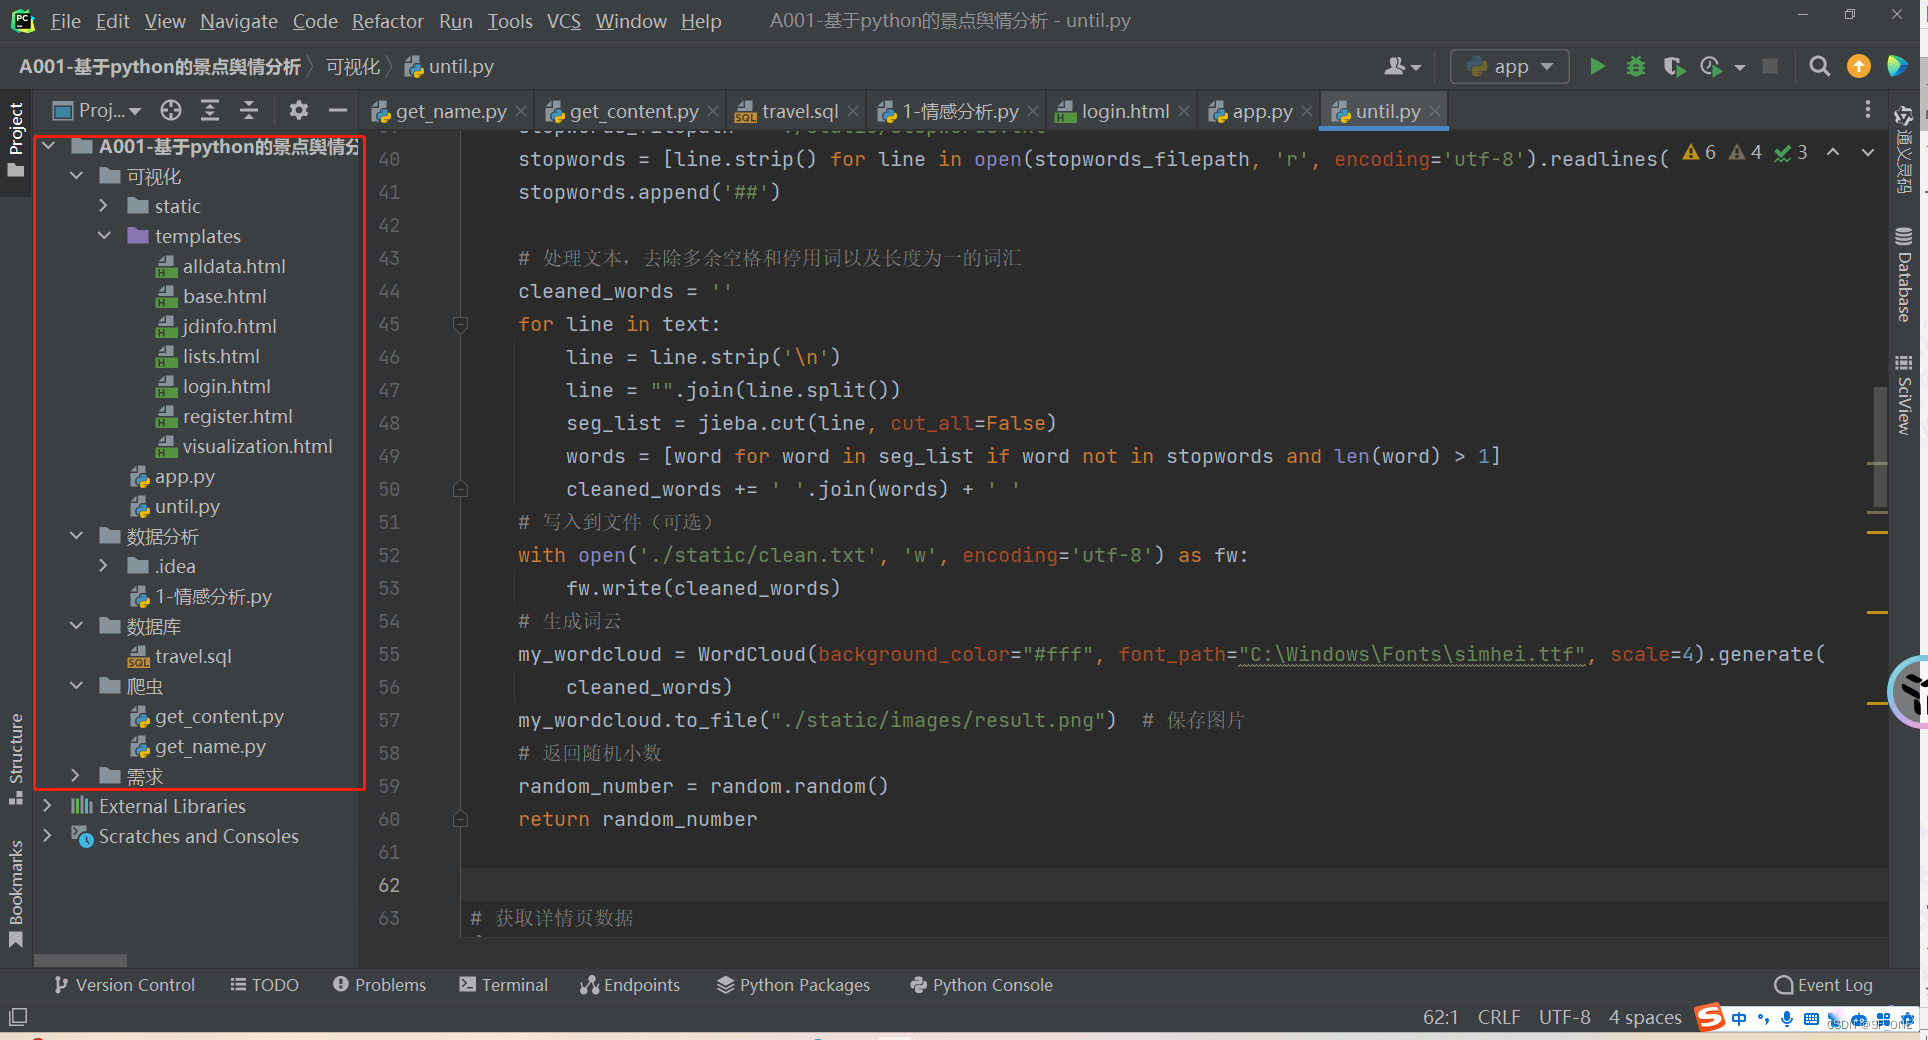
Task: Open Python Packages panel
Action: [794, 985]
